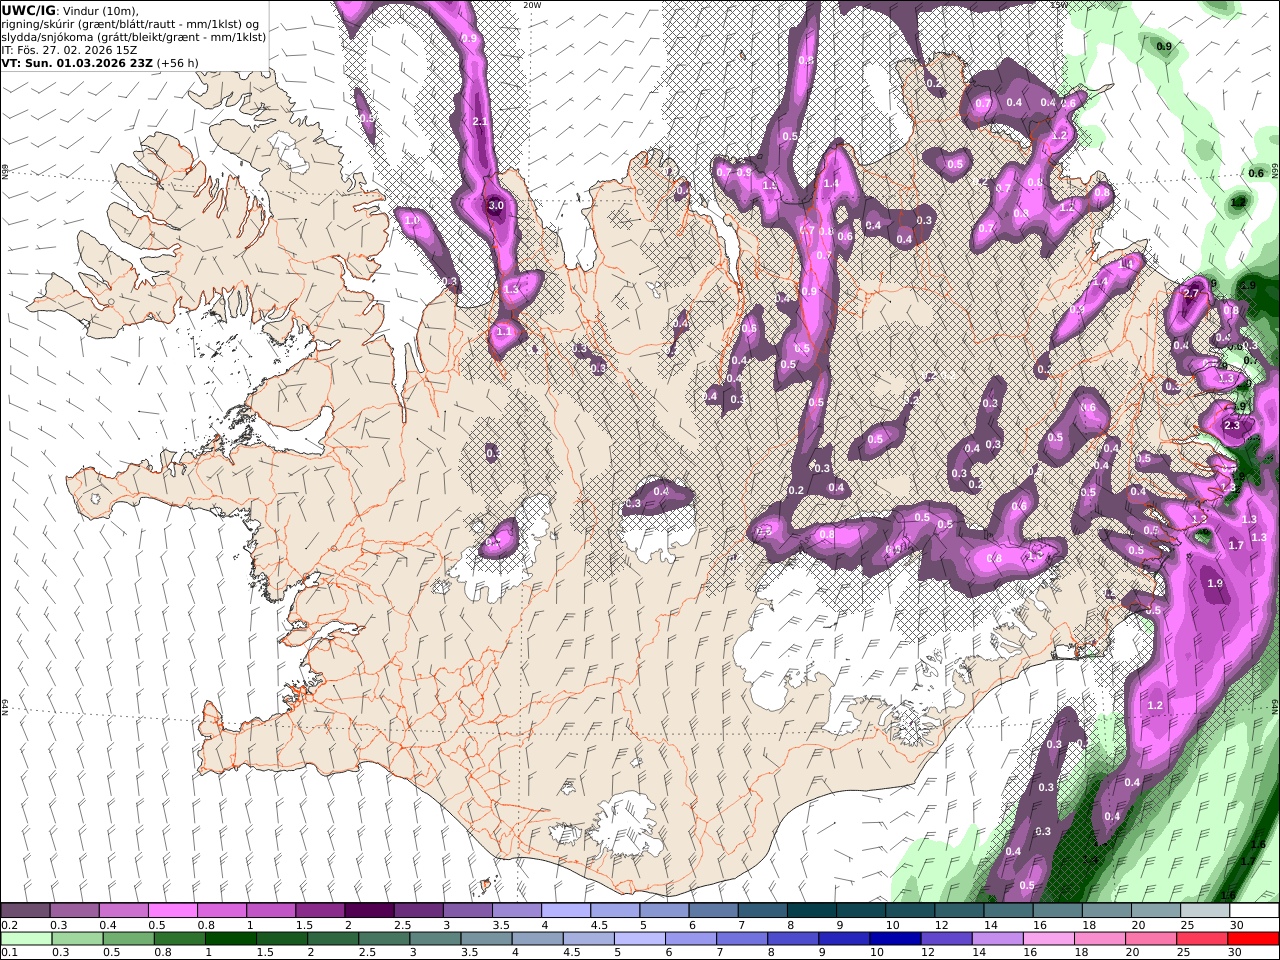Screen dimensions: 1280x960
Task: Click the "2.3" value in the eastern fjords
Action: click(x=1232, y=426)
